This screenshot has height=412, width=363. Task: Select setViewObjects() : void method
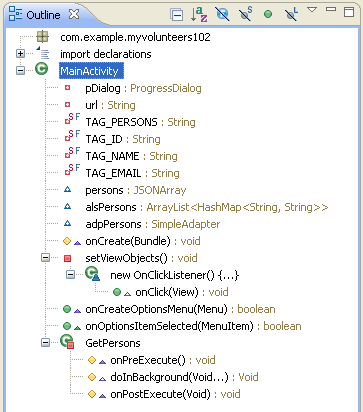click(x=141, y=258)
